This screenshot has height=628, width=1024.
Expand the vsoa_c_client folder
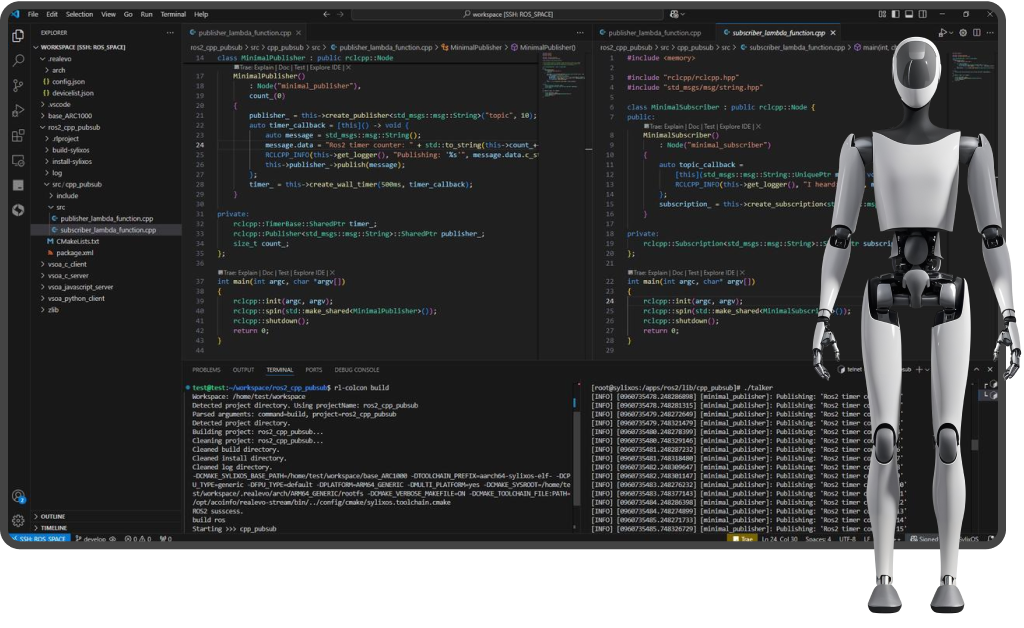point(67,264)
